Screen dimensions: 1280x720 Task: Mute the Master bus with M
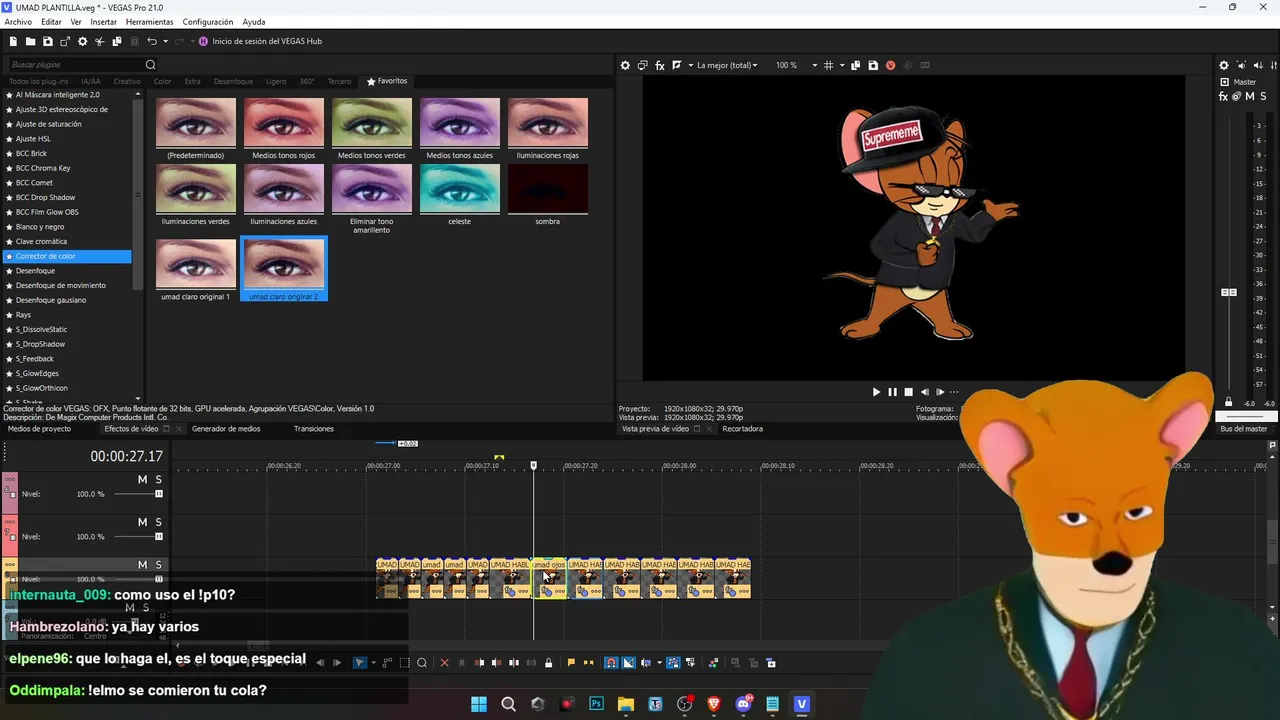click(x=1250, y=97)
